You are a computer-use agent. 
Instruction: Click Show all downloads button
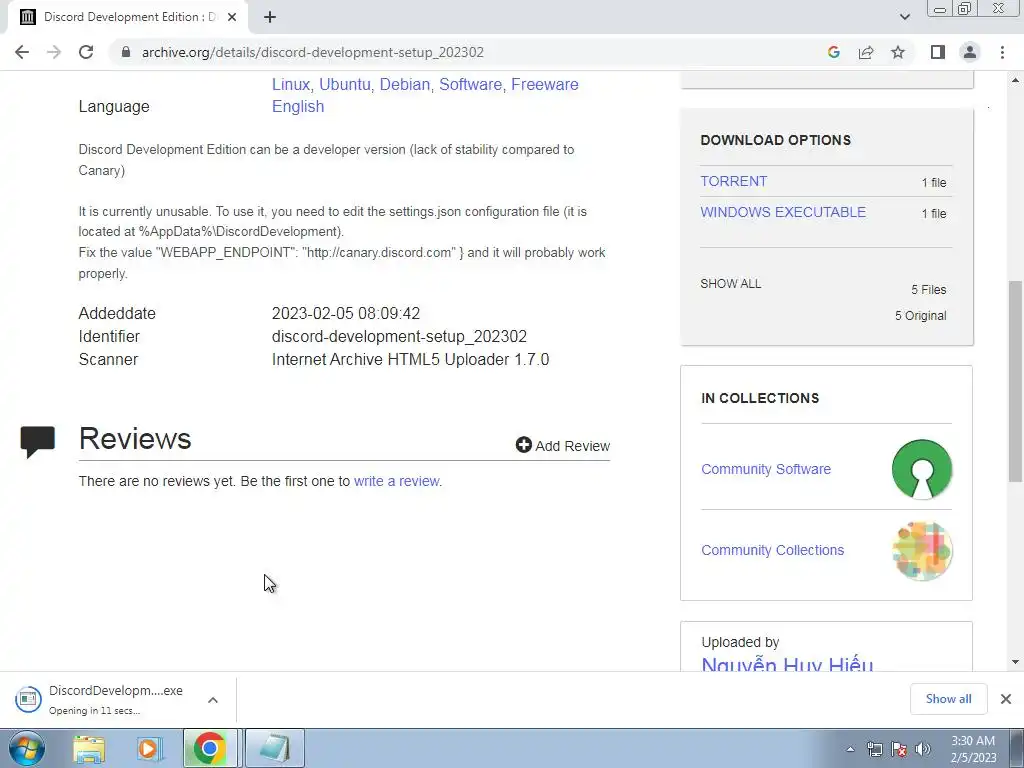tap(948, 699)
